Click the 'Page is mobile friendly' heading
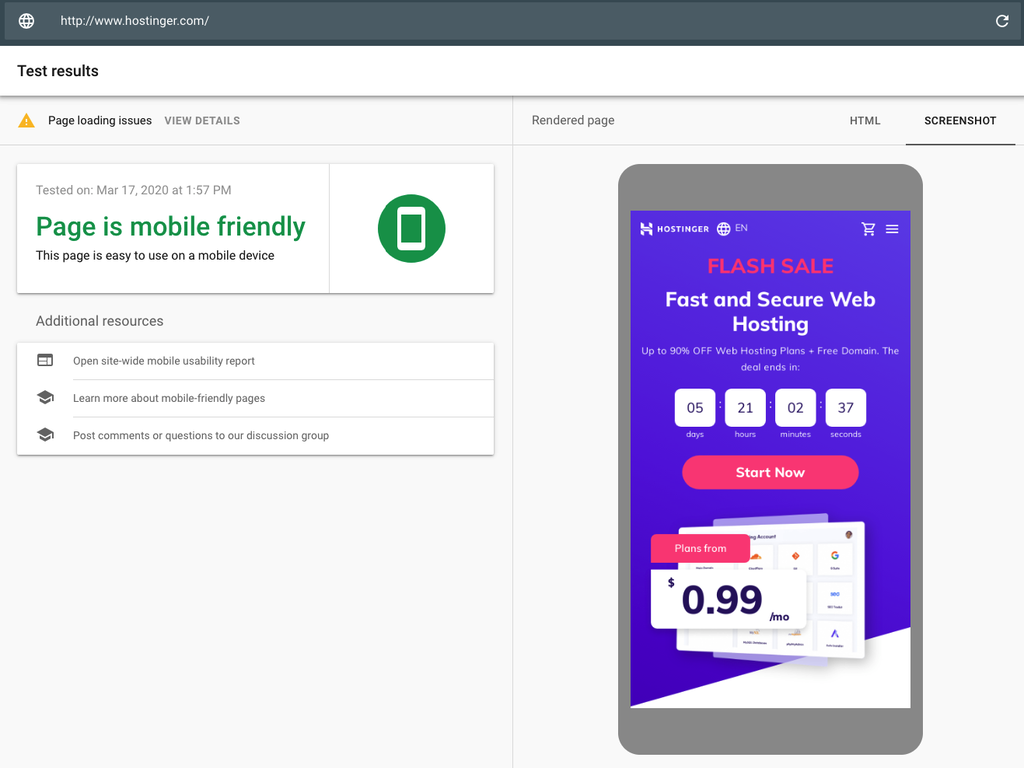Image resolution: width=1024 pixels, height=768 pixels. (x=170, y=227)
